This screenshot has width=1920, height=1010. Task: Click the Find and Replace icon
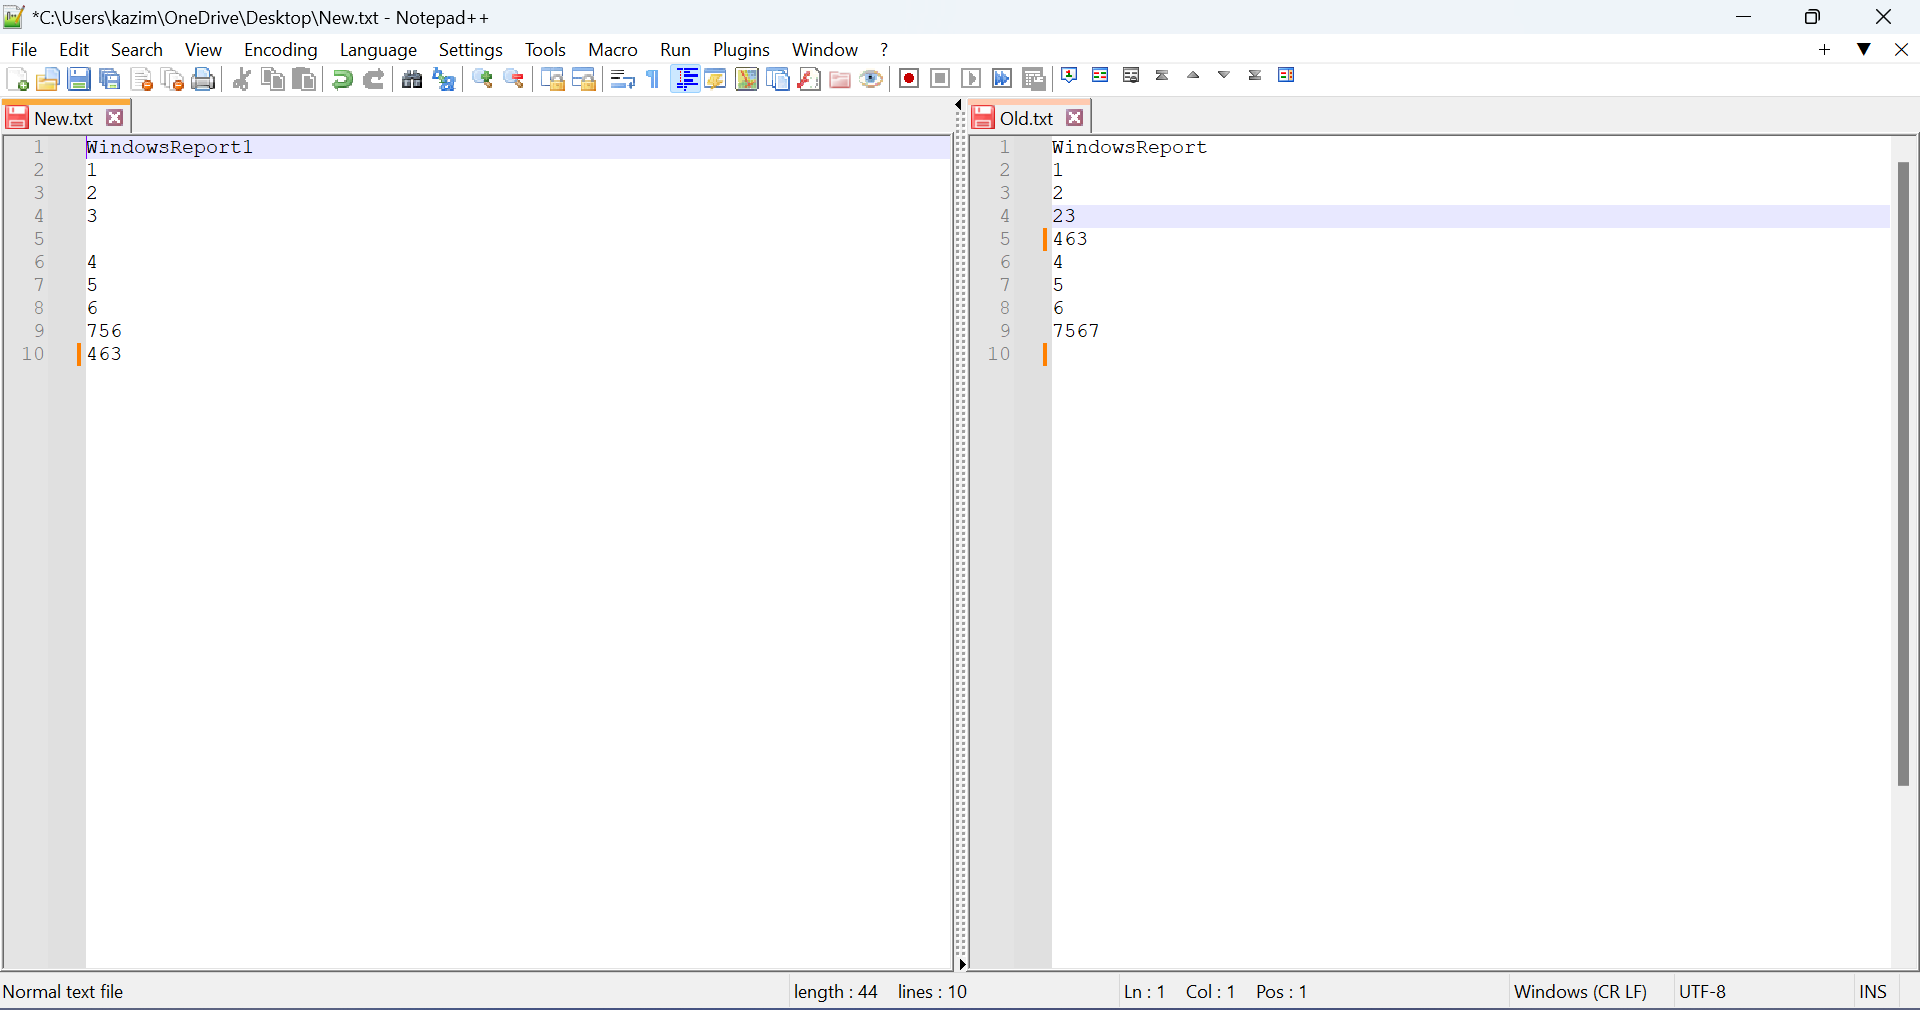point(444,80)
